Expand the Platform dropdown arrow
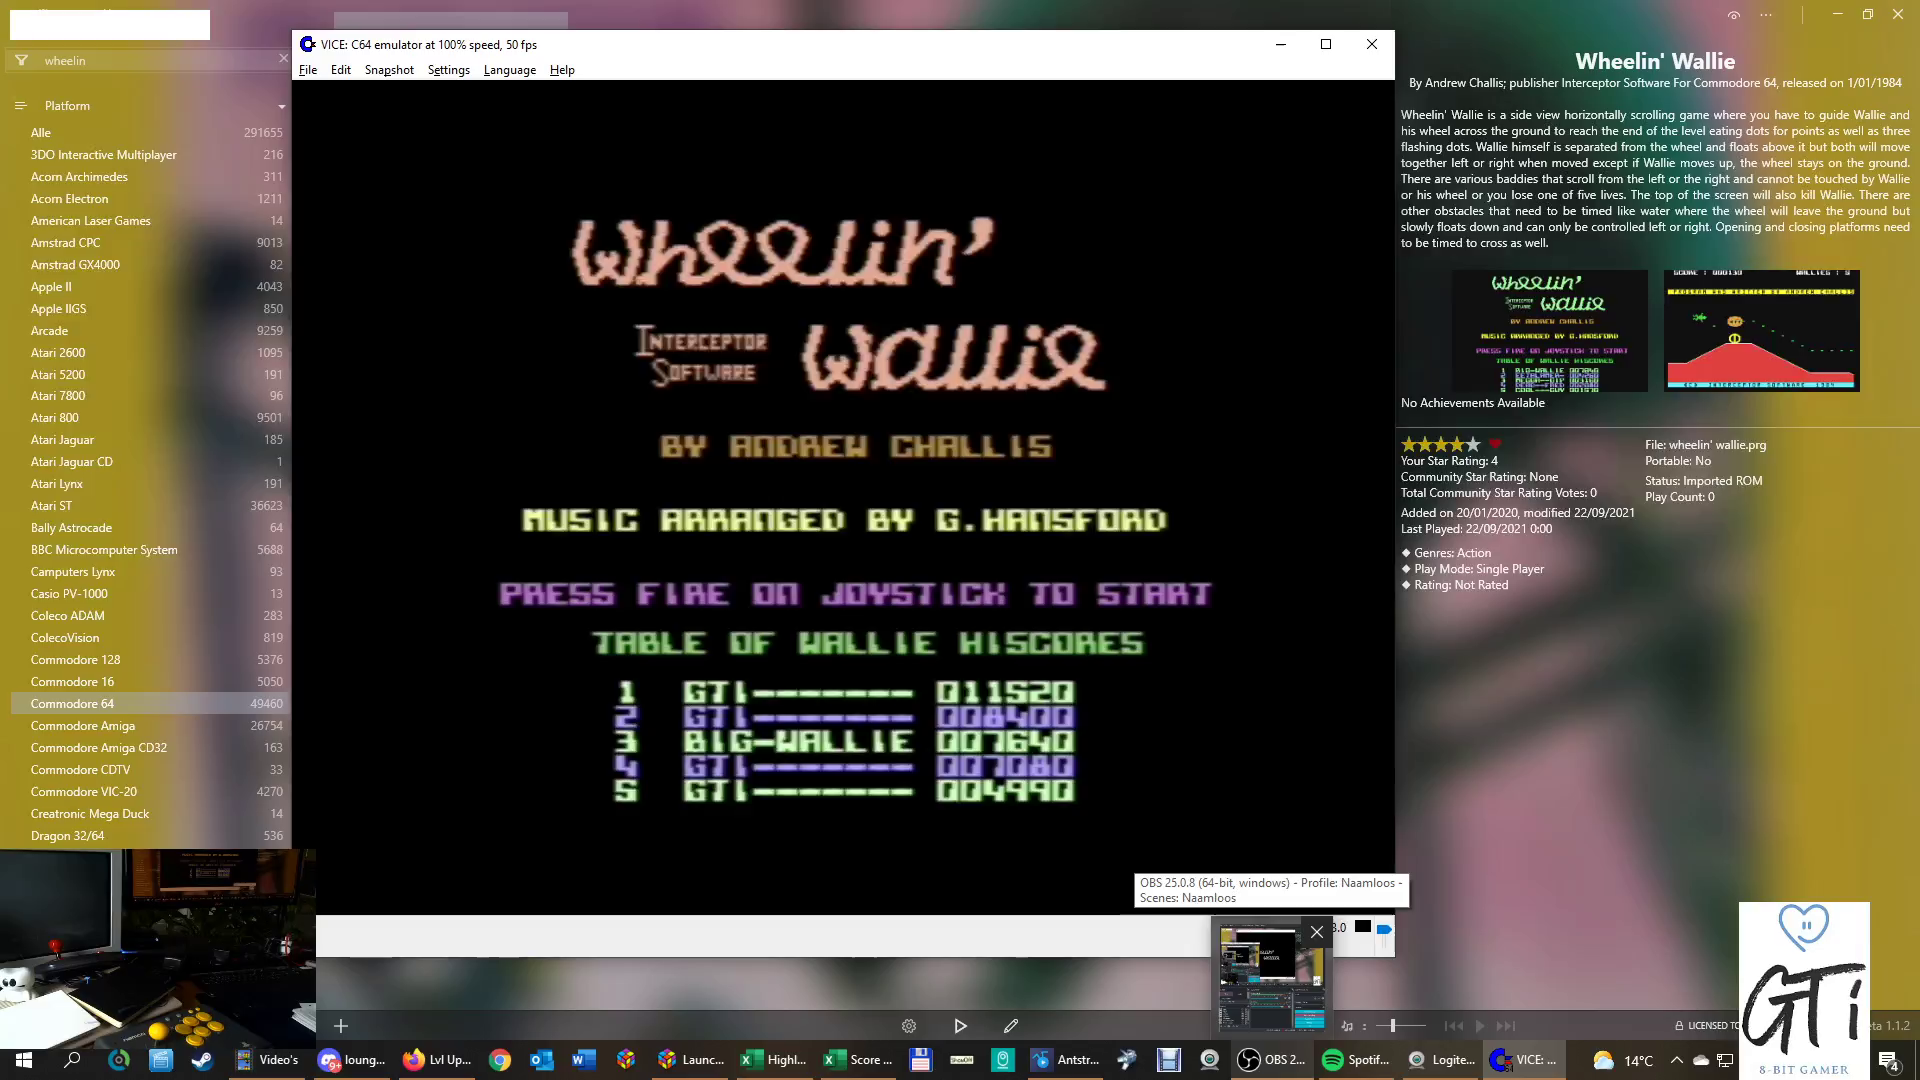Viewport: 1920px width, 1080px height. pyautogui.click(x=281, y=106)
